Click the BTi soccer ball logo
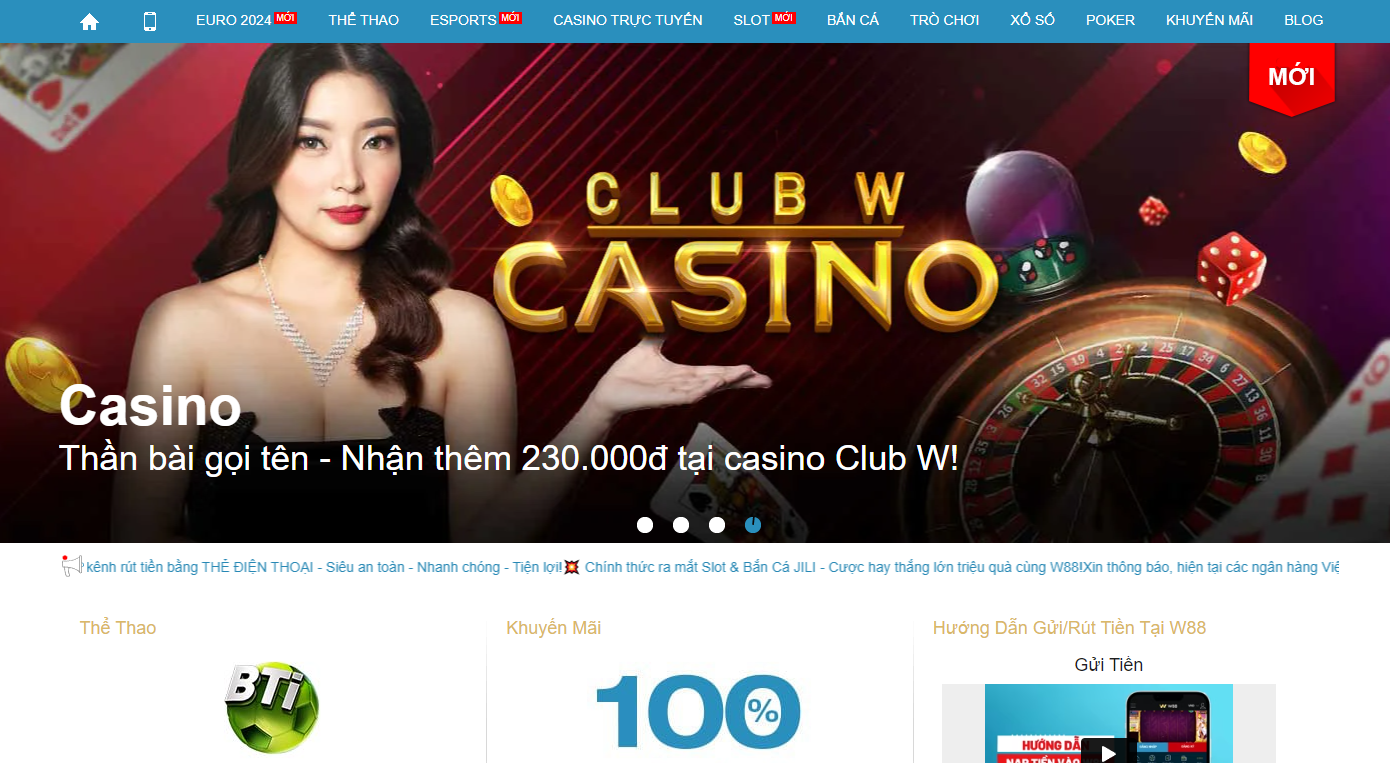This screenshot has width=1390, height=763. tap(272, 707)
